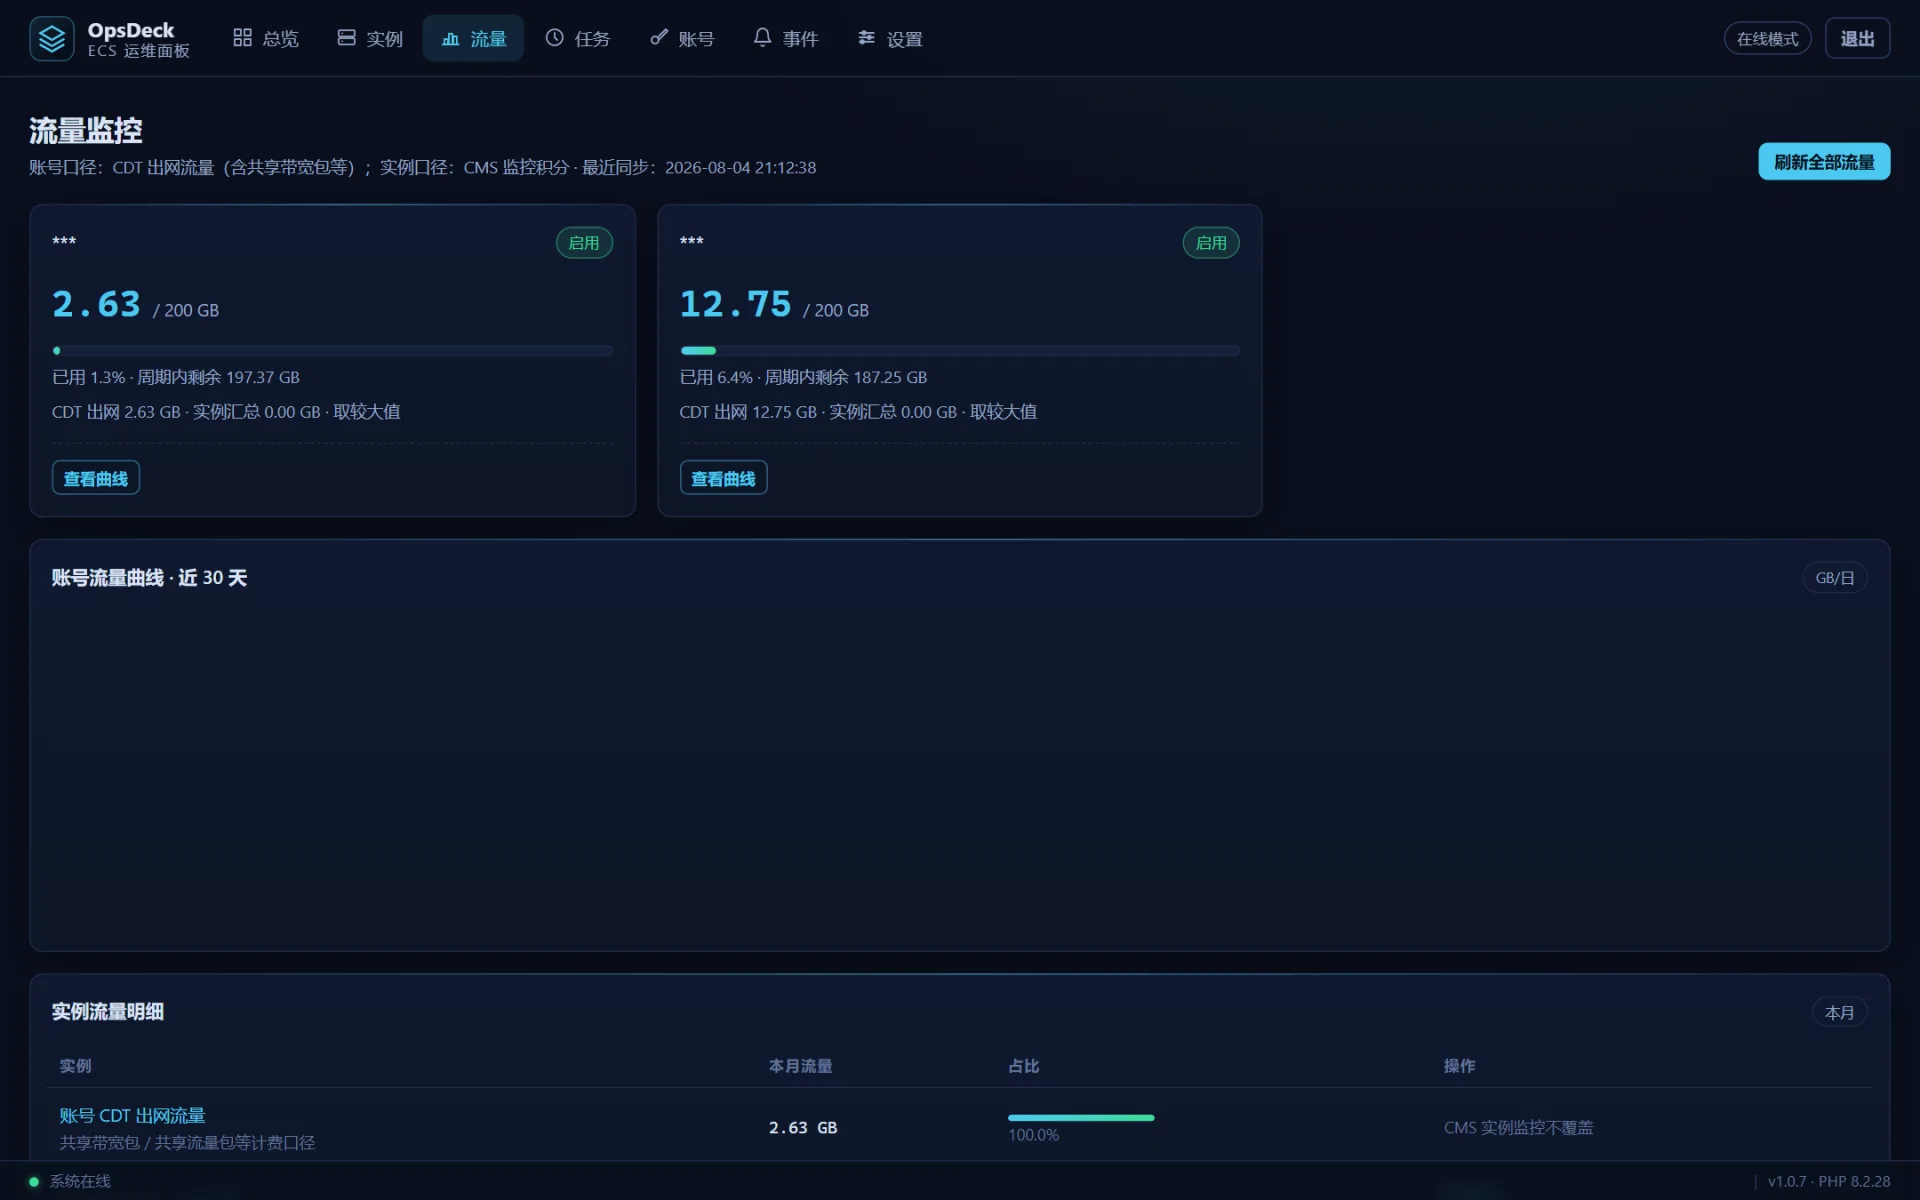
Task: Click the 刷新全部流量 button
Action: point(1824,162)
